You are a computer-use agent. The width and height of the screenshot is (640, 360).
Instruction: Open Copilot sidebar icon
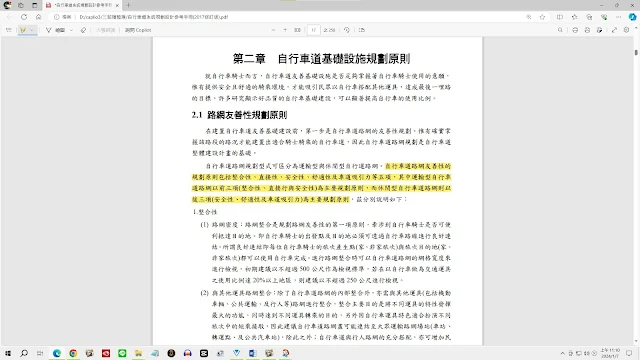[632, 17]
